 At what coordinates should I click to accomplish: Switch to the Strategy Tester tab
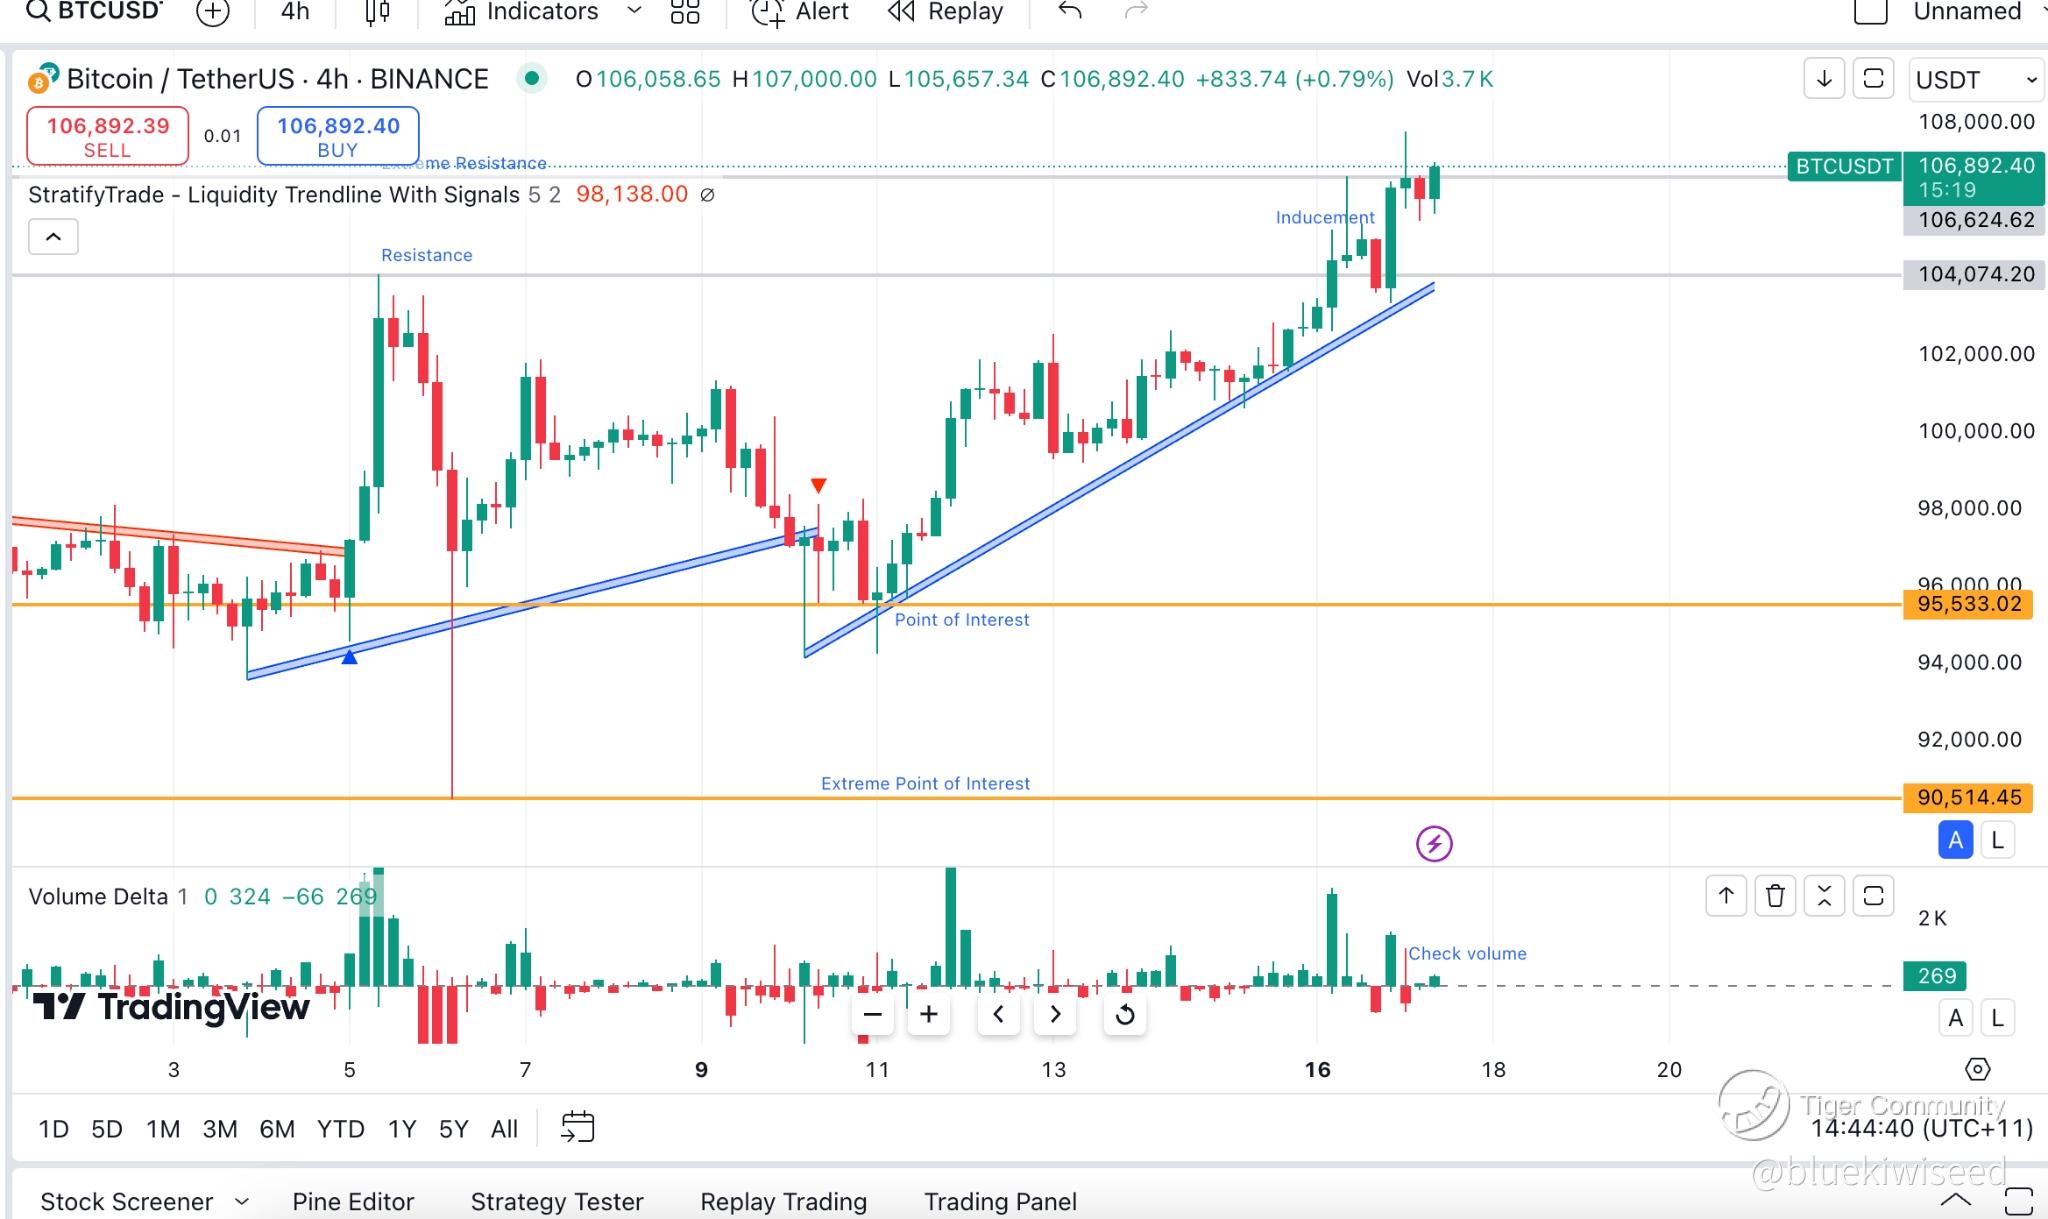click(x=556, y=1201)
